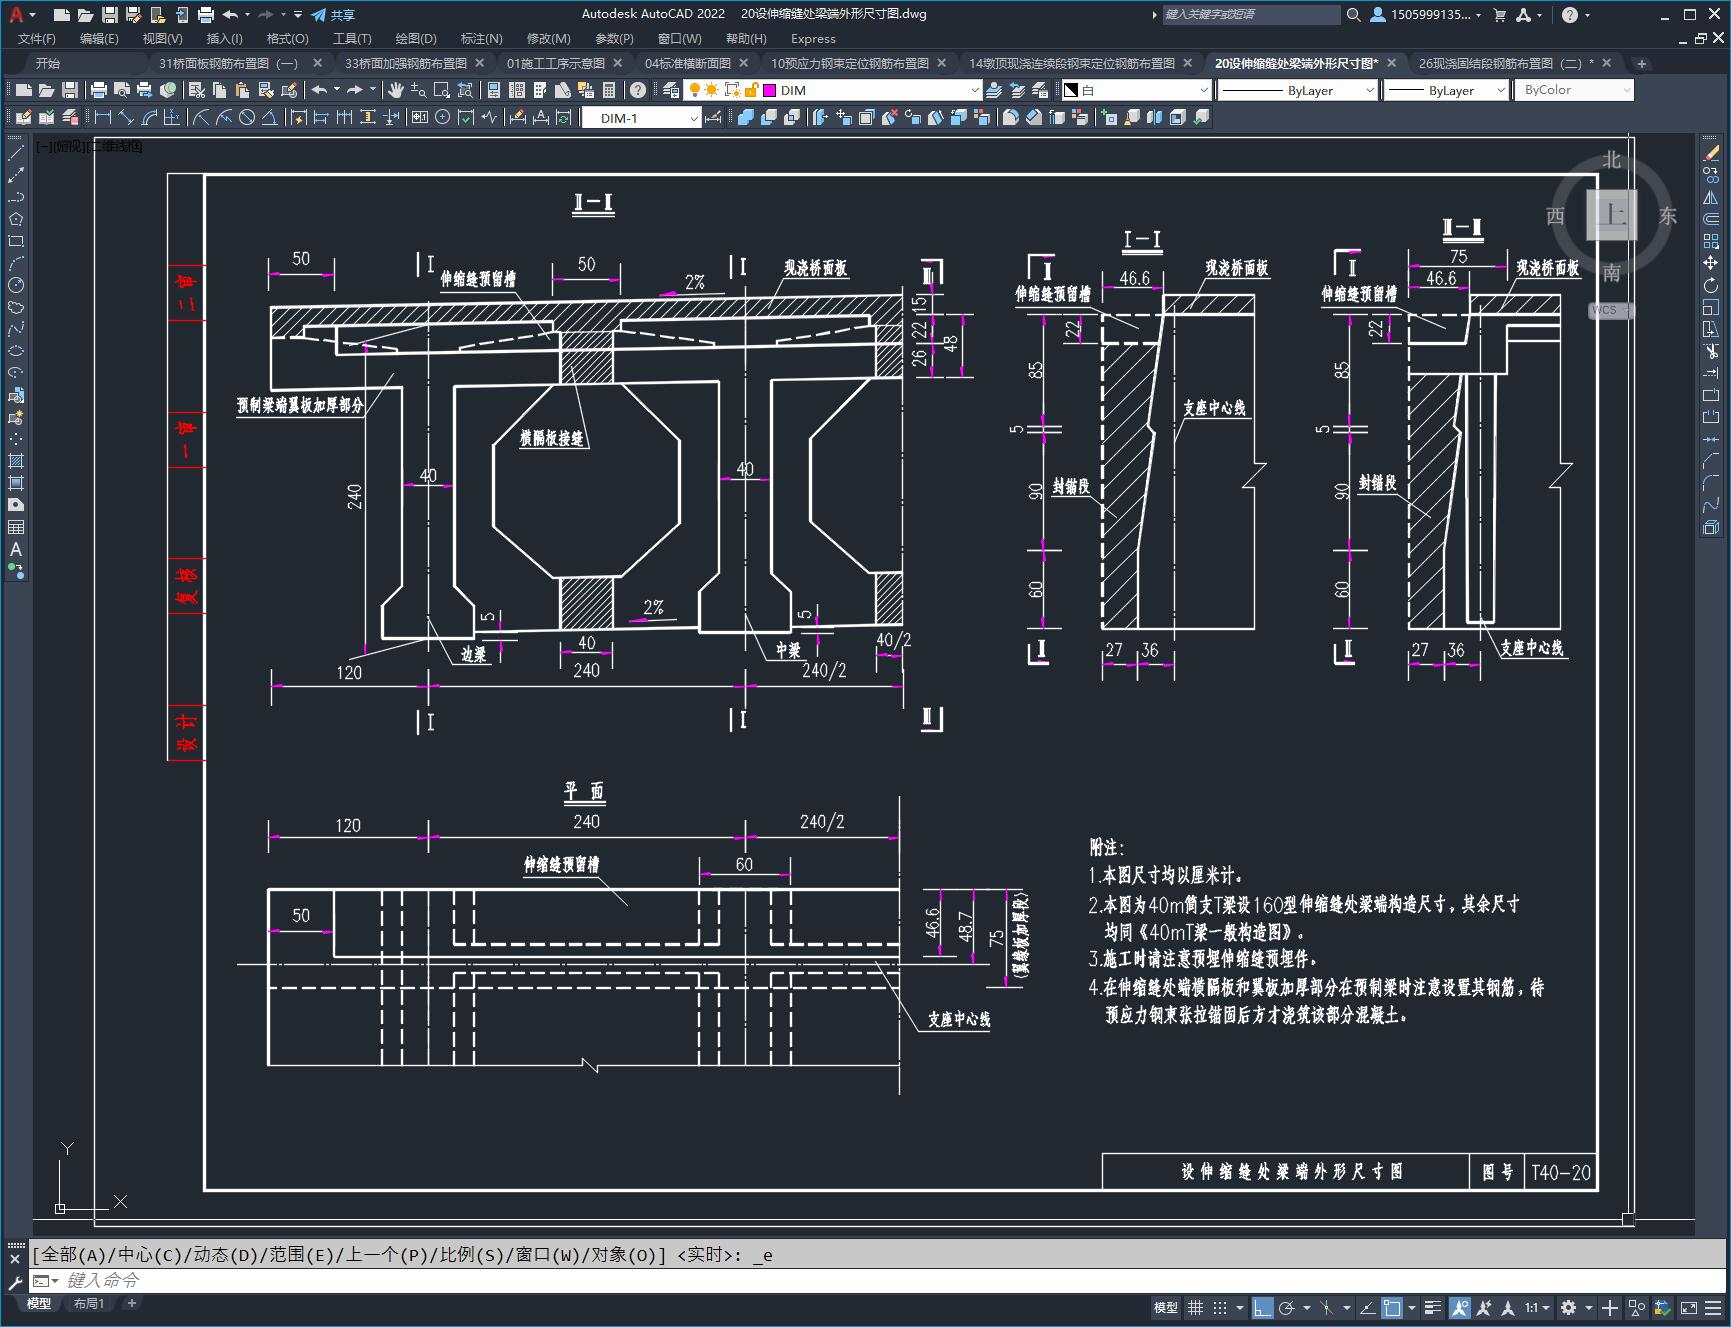Toggle the drawing grid display

[1195, 1307]
